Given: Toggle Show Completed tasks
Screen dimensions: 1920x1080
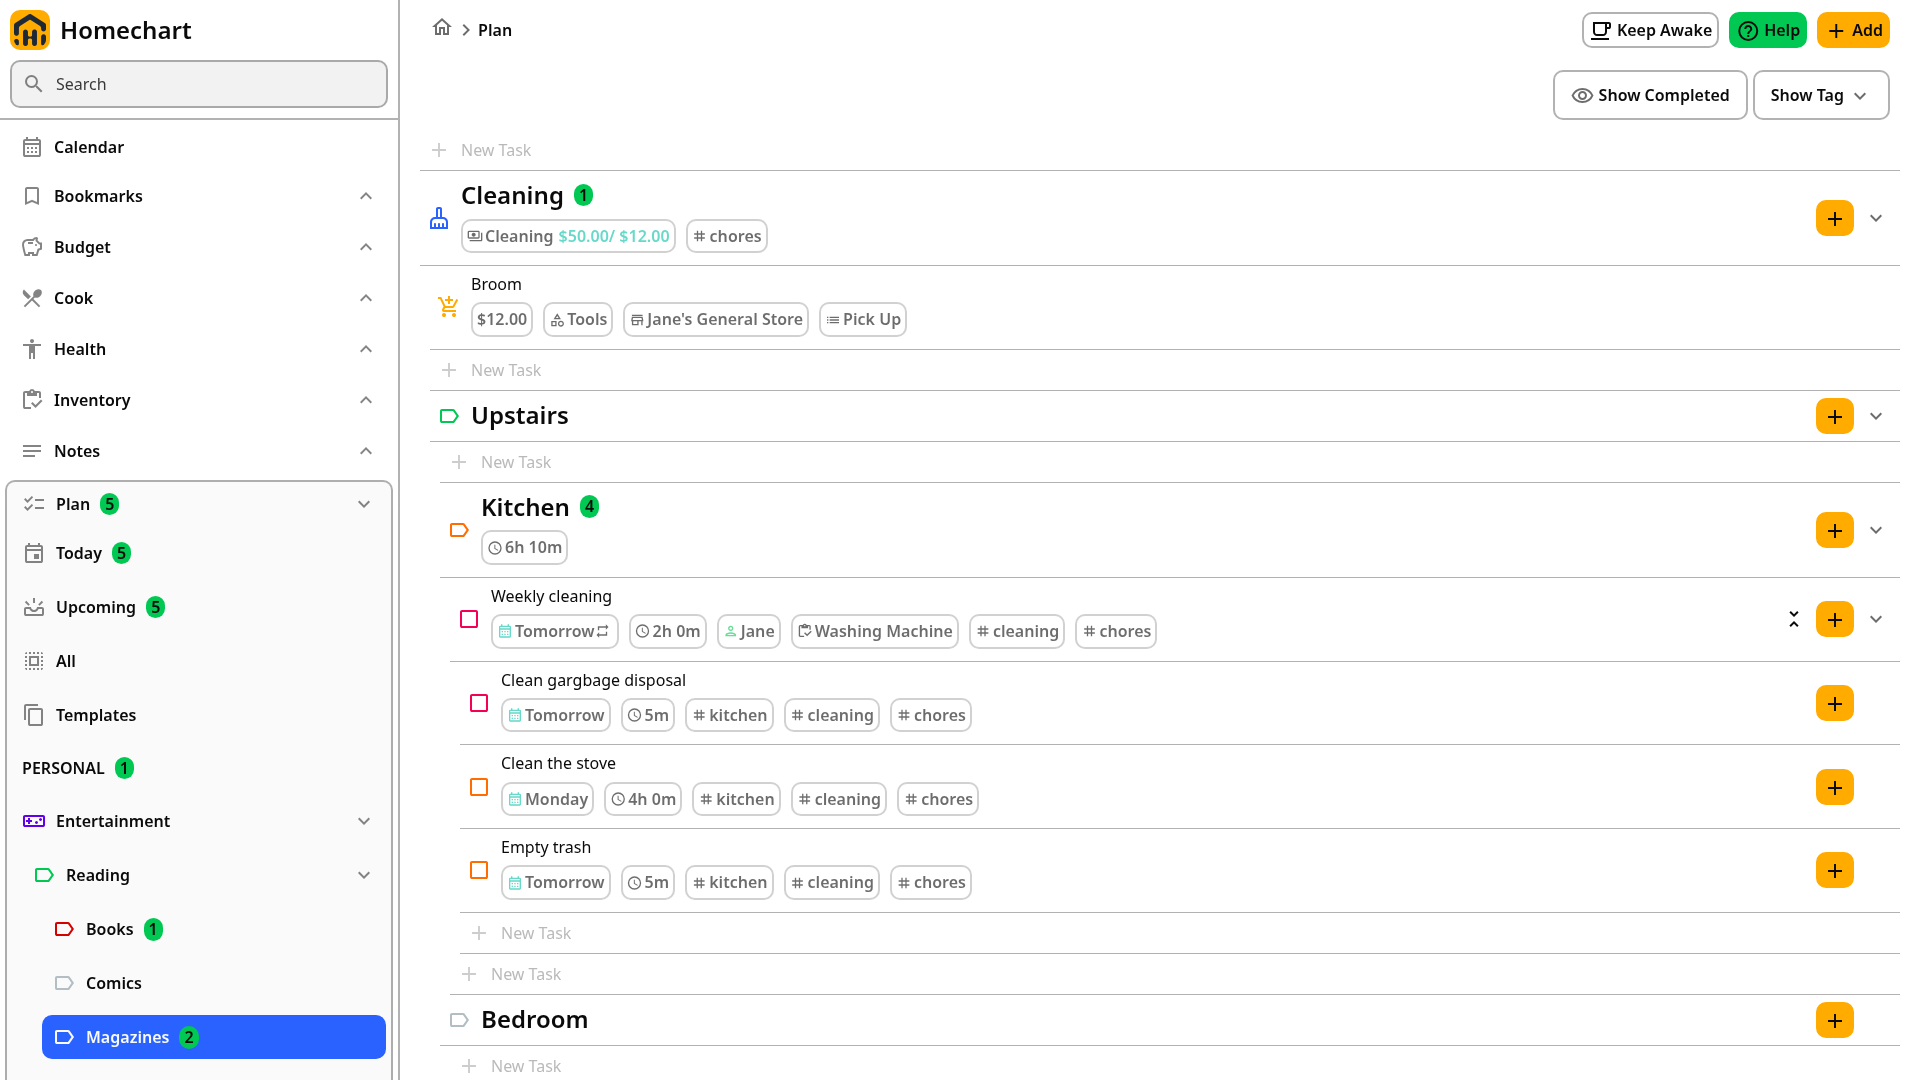Looking at the screenshot, I should [x=1650, y=95].
